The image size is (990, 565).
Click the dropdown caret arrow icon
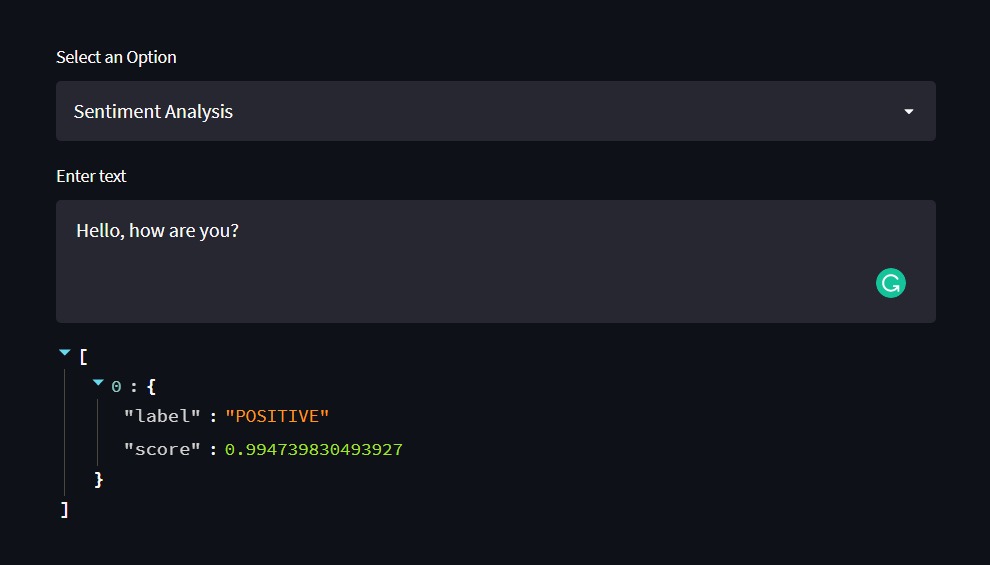[909, 112]
